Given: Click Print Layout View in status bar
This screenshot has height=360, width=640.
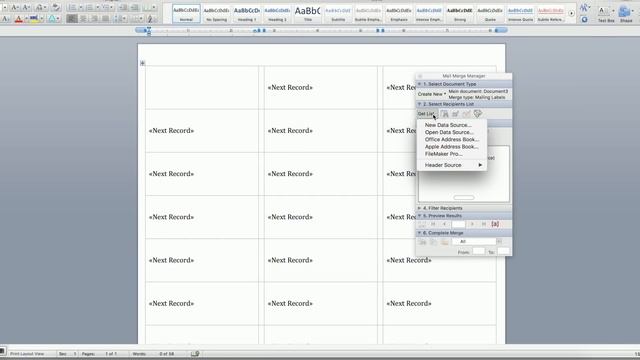Looking at the screenshot, I should [x=27, y=354].
